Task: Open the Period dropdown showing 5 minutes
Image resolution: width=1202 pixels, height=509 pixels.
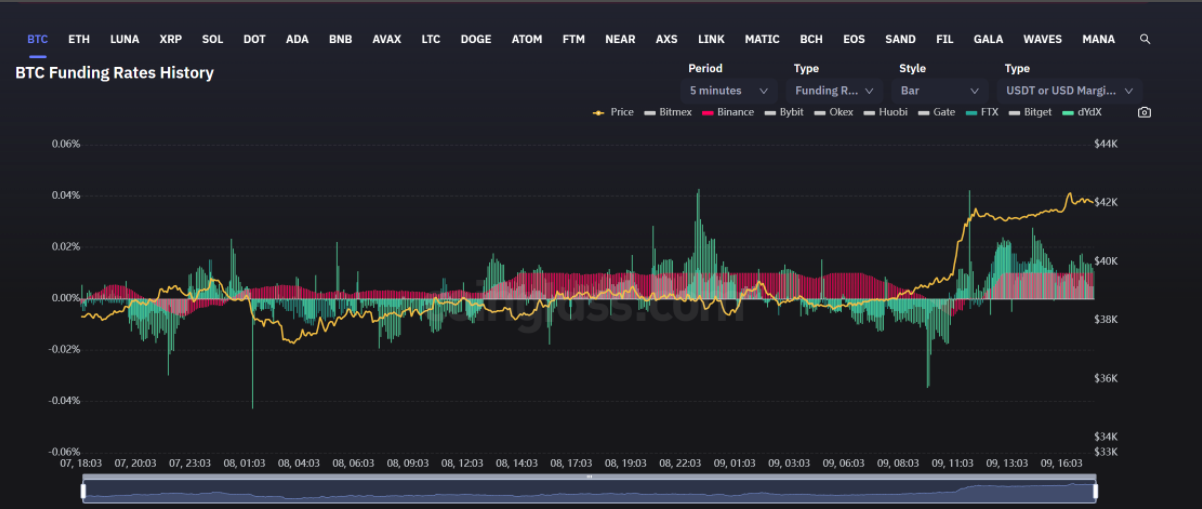Action: [x=730, y=90]
